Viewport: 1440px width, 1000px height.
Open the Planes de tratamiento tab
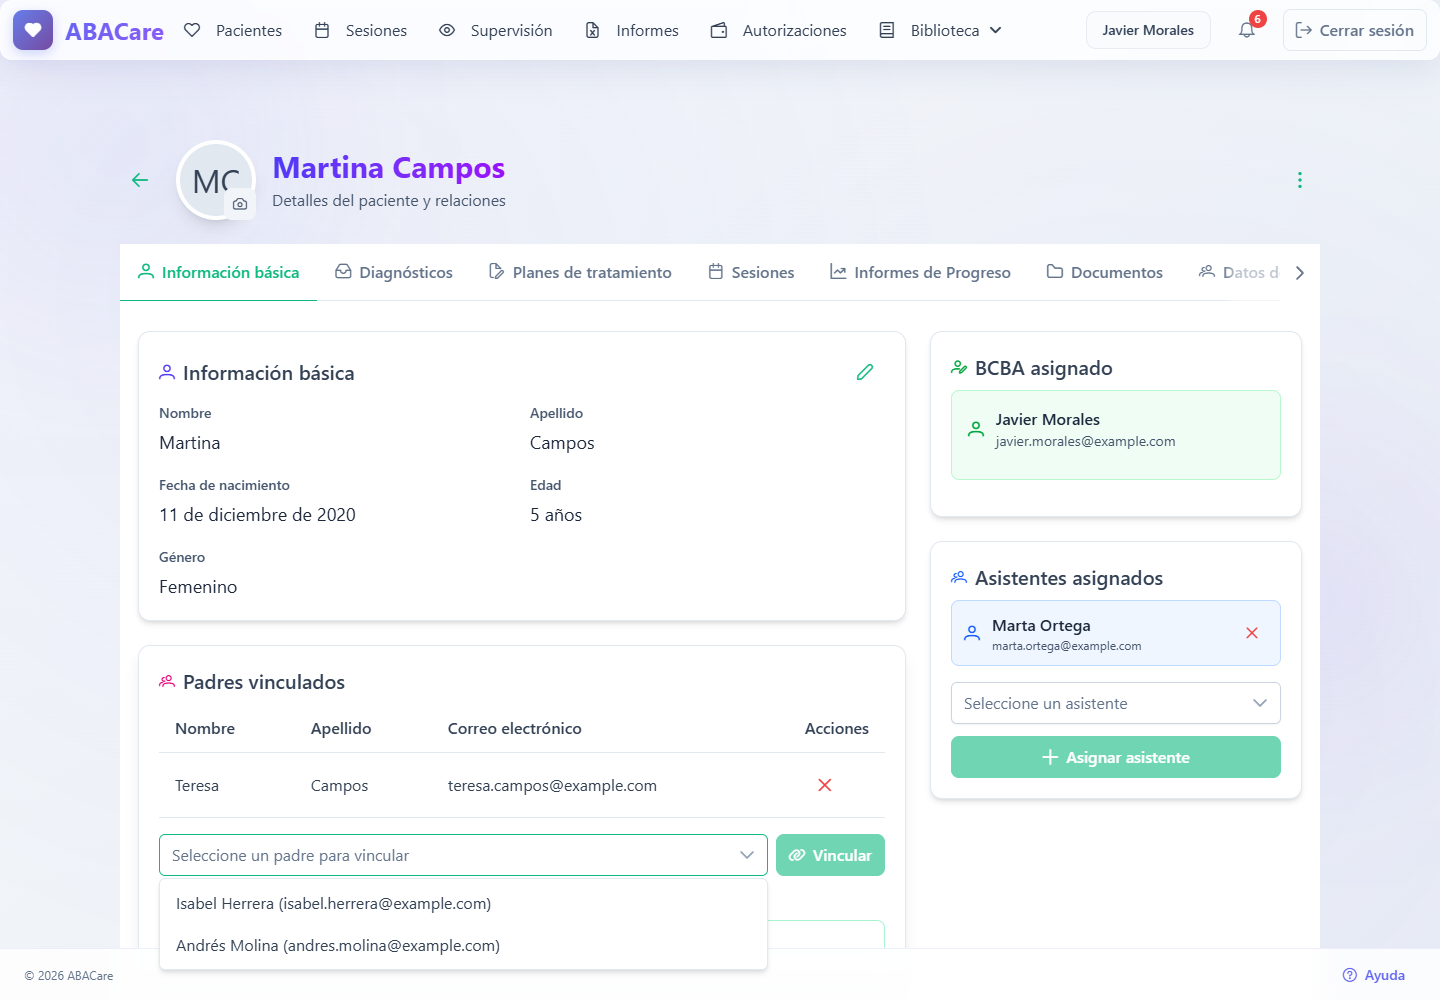tap(580, 272)
